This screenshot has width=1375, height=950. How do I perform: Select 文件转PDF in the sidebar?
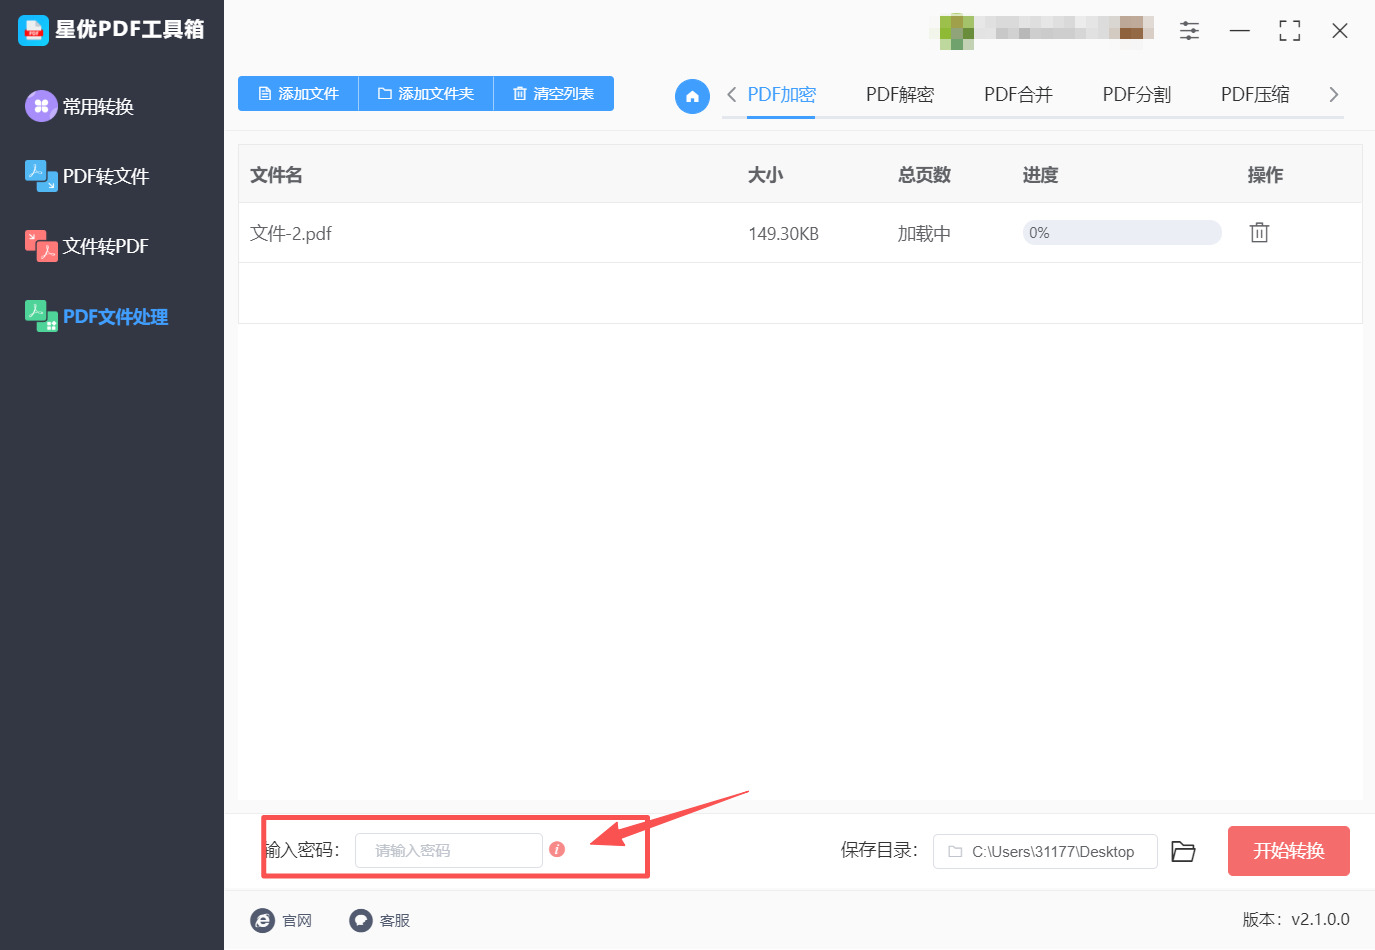[x=106, y=247]
